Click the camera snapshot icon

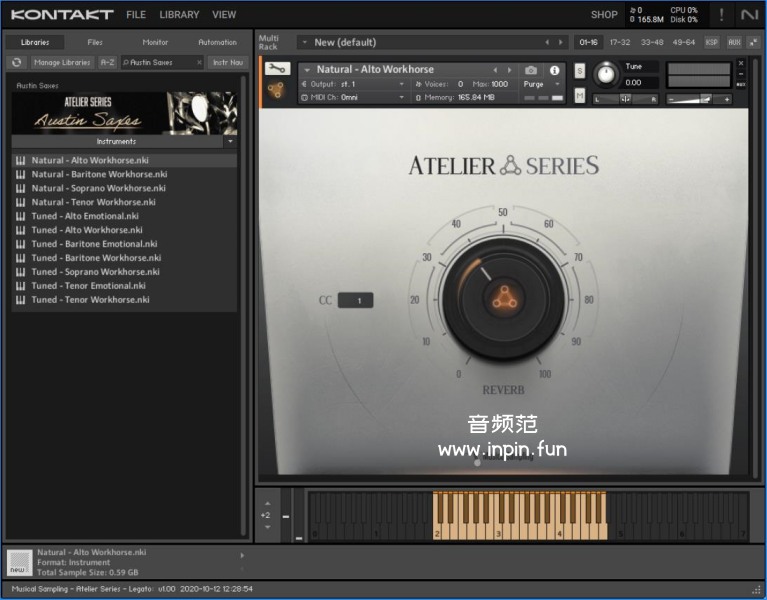(x=531, y=70)
